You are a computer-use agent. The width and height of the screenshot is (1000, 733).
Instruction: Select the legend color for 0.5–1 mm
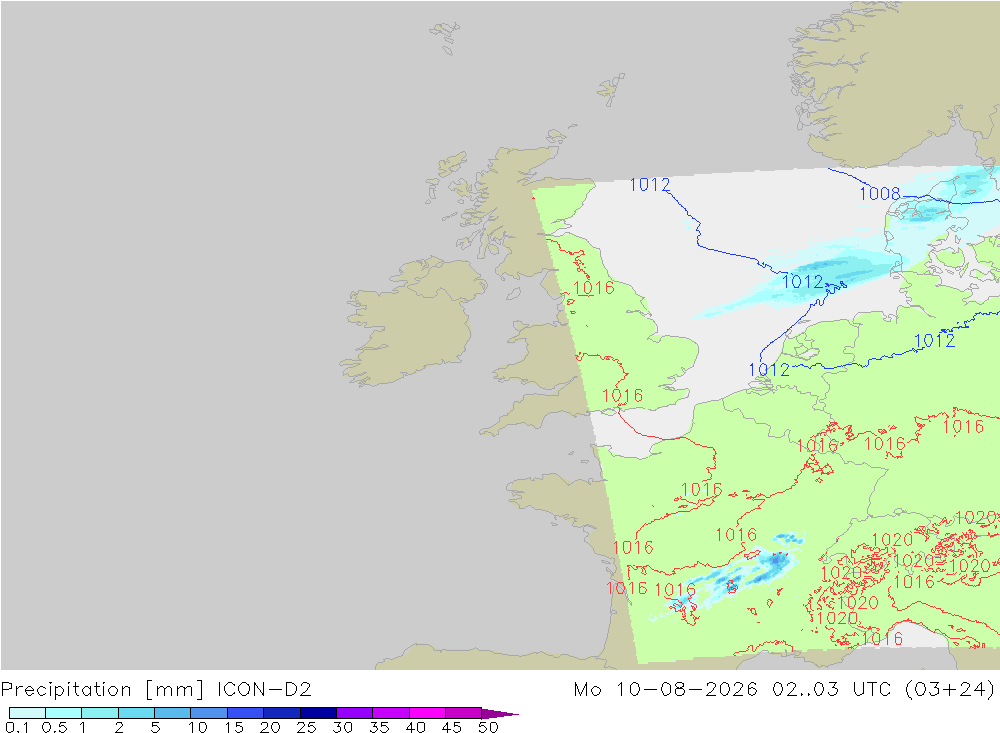click(x=63, y=713)
